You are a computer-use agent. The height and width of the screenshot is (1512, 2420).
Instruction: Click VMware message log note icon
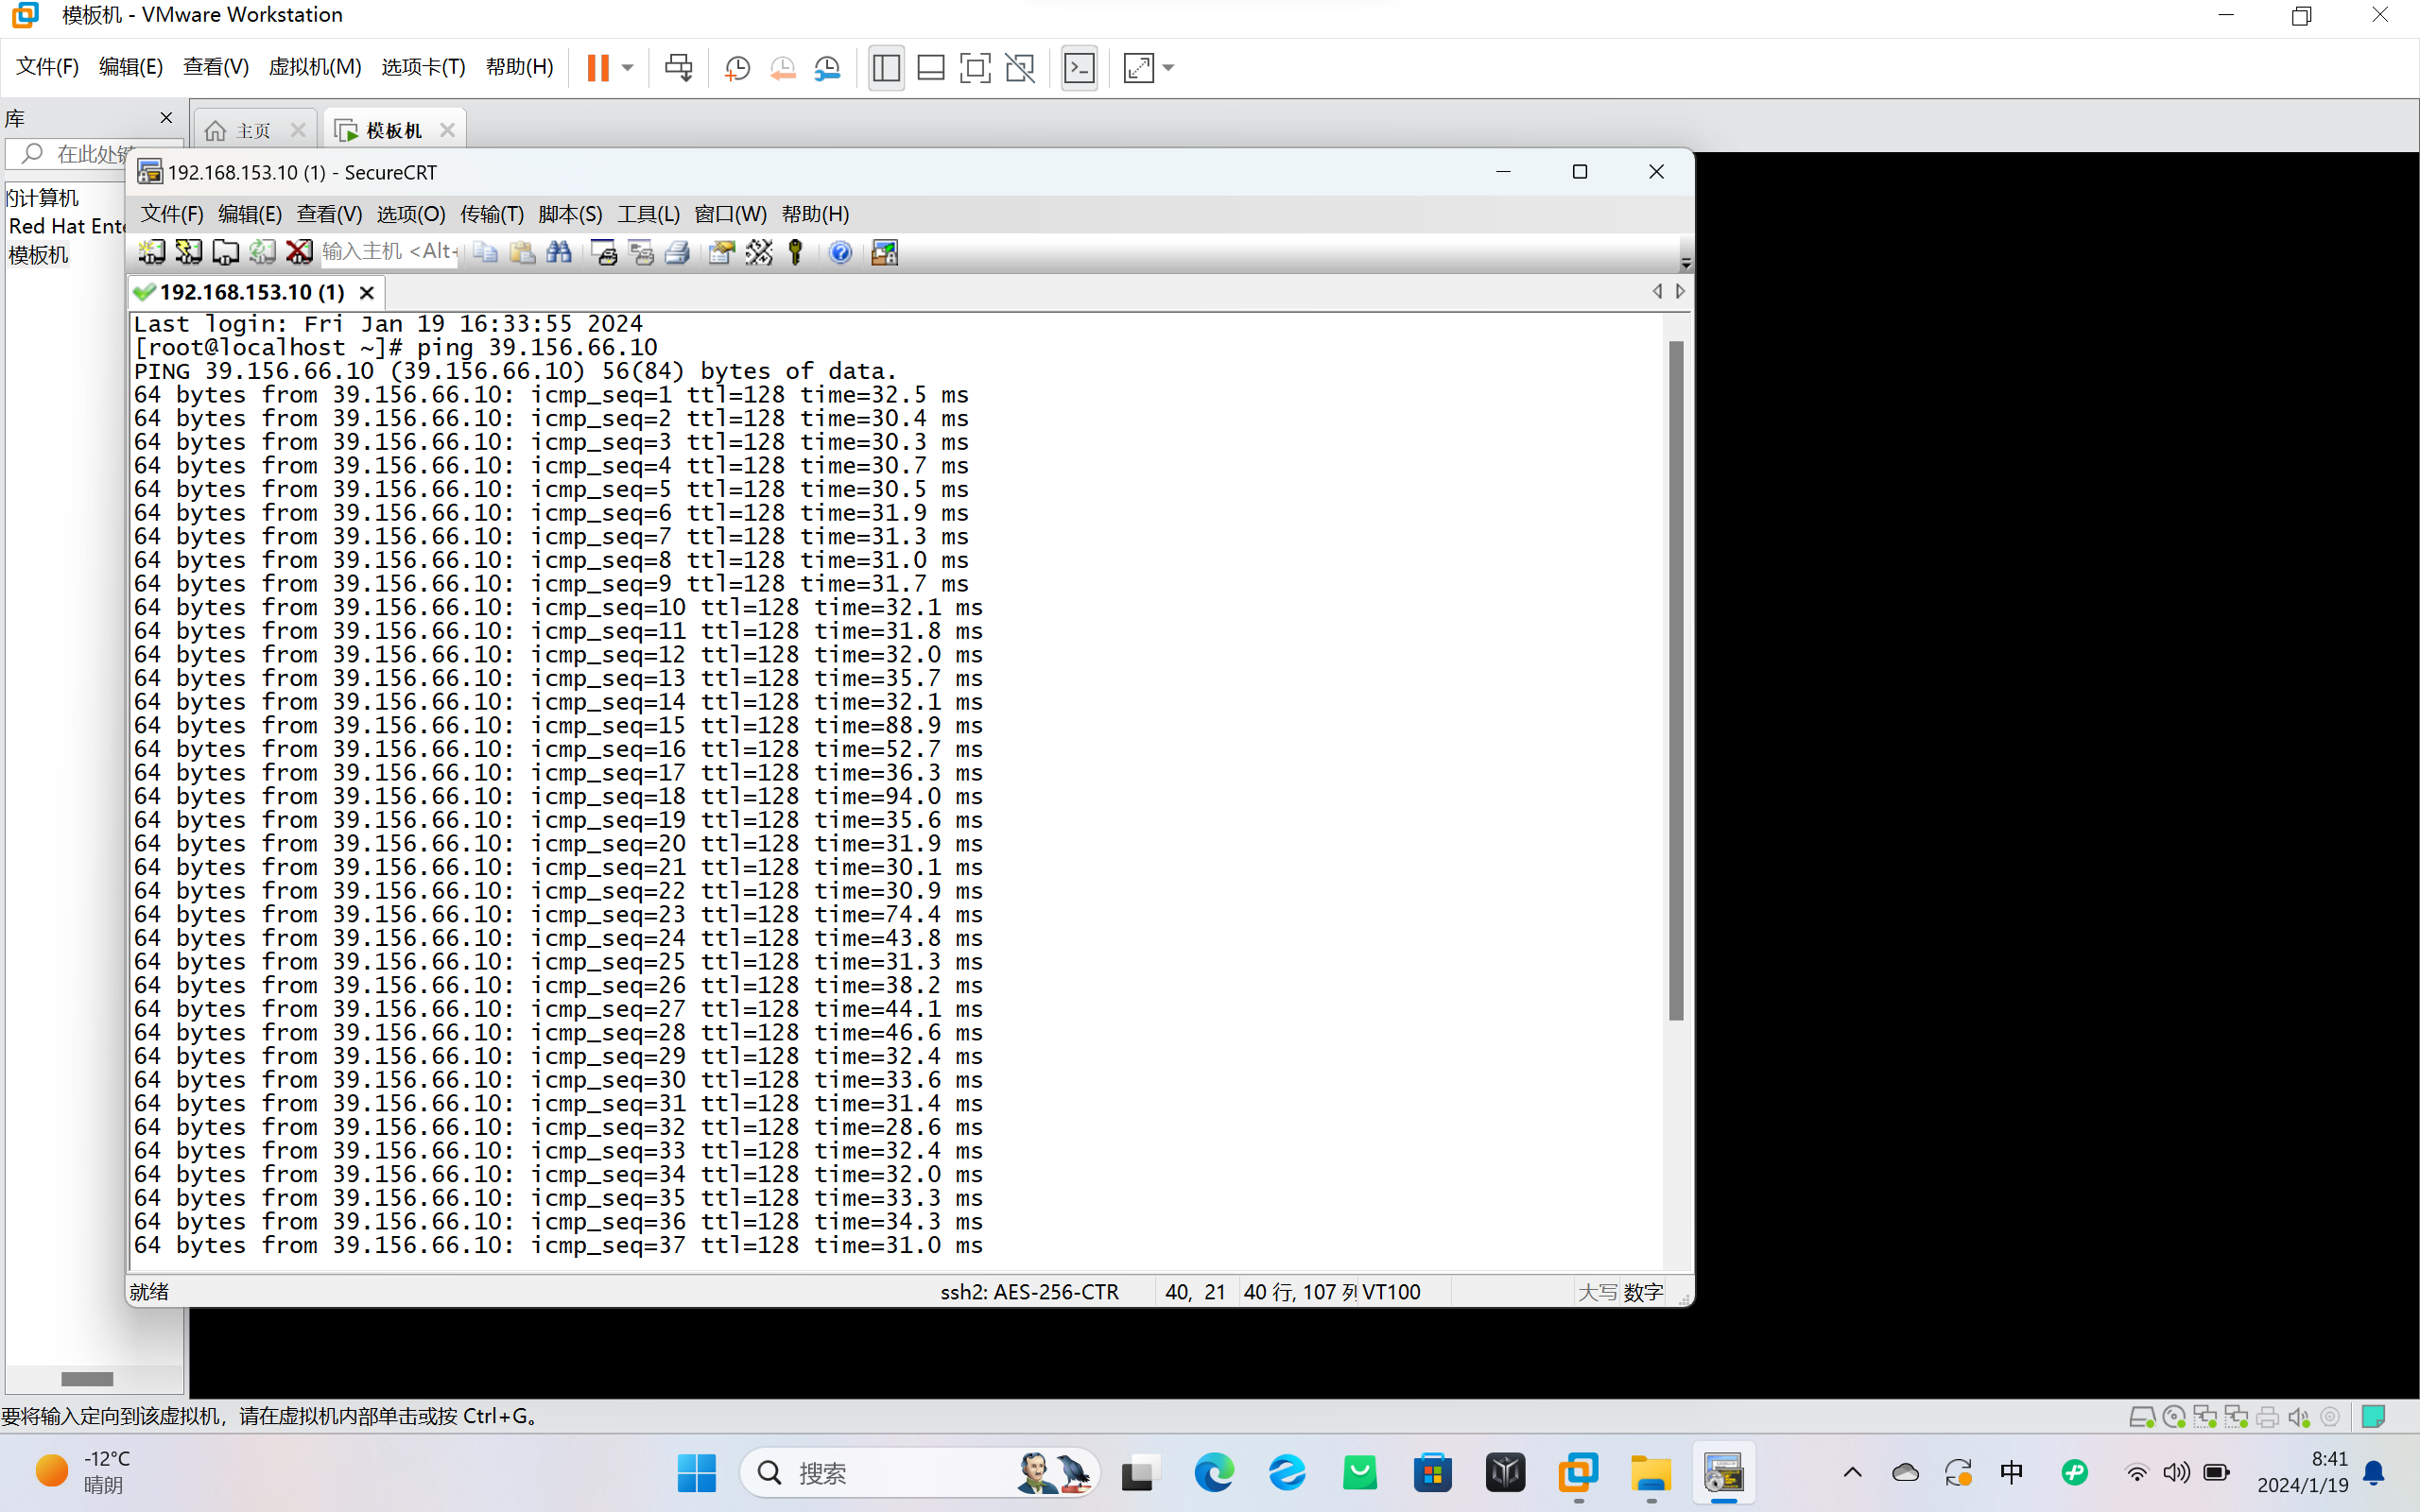tap(2373, 1416)
